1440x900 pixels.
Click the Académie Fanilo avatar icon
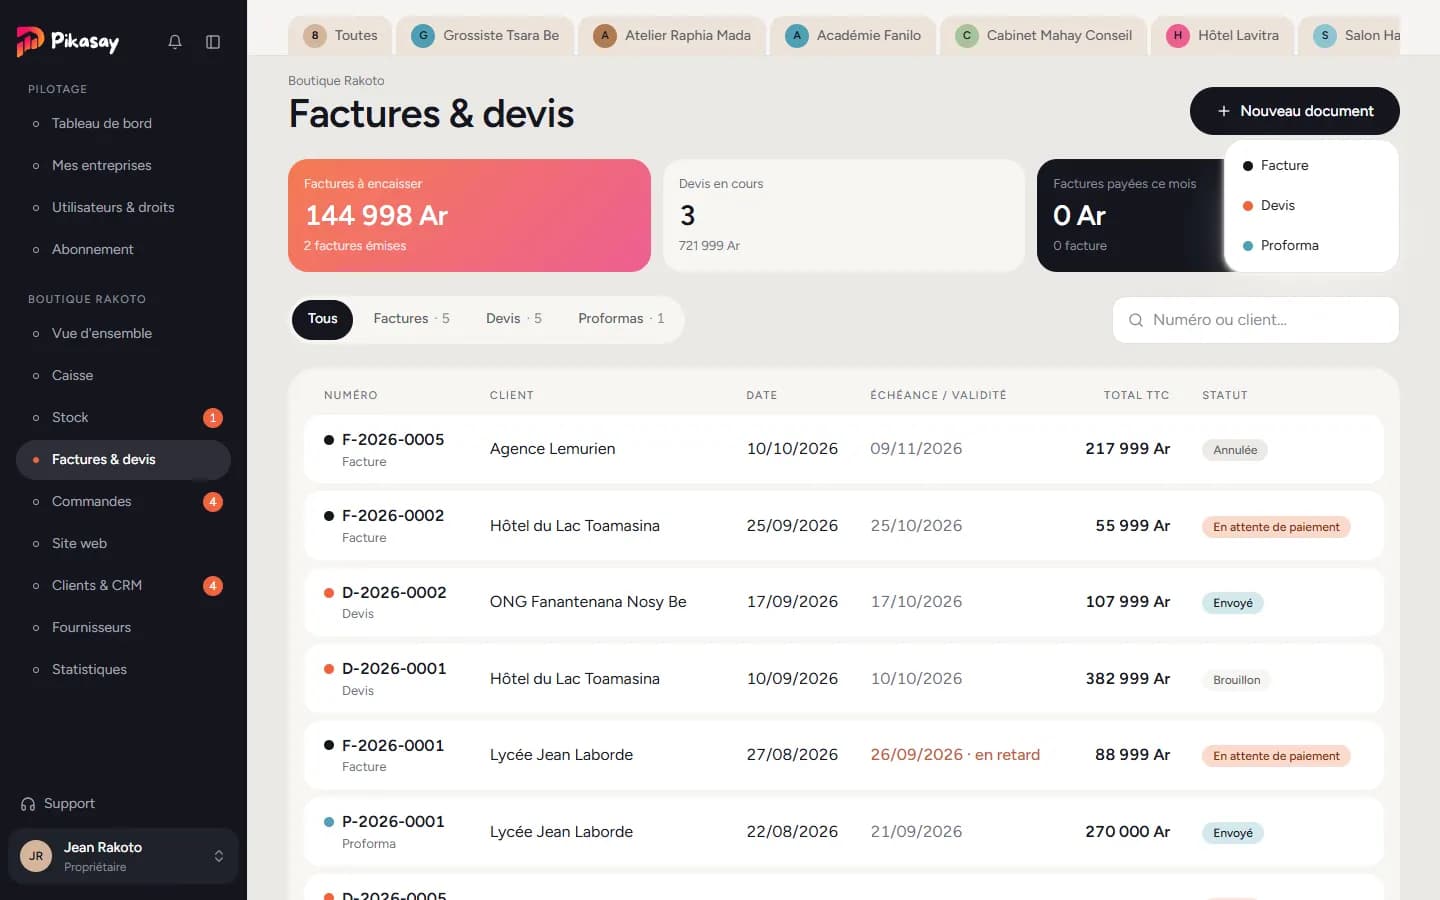point(797,36)
